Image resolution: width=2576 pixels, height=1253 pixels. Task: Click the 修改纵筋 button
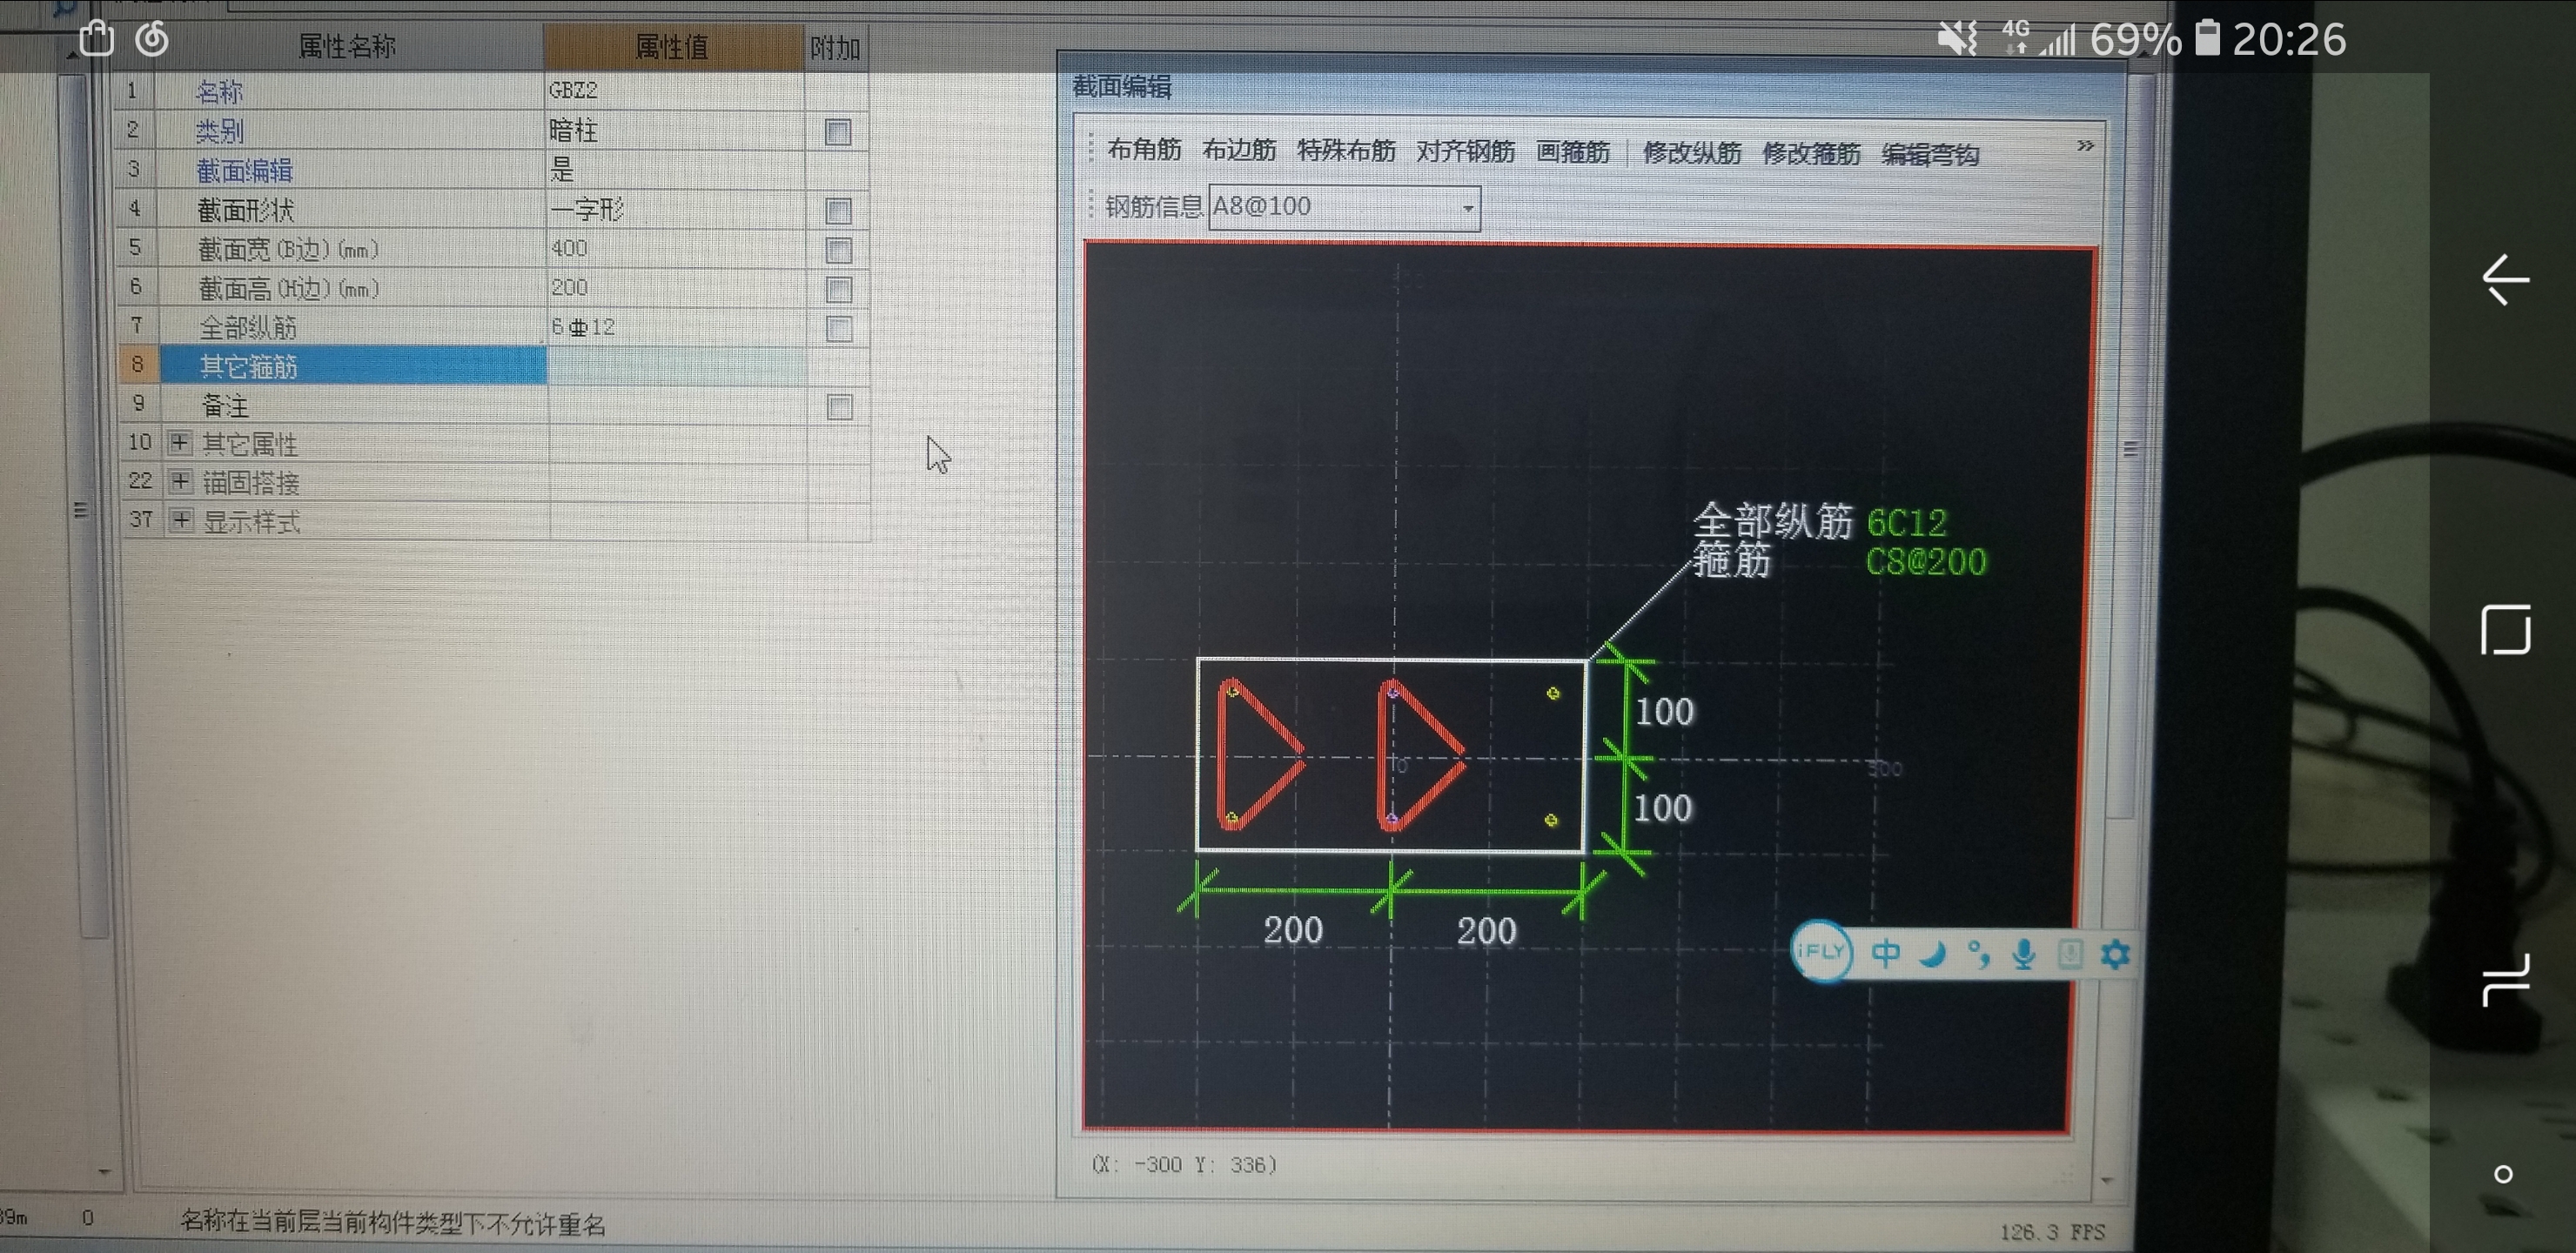pyautogui.click(x=1692, y=153)
